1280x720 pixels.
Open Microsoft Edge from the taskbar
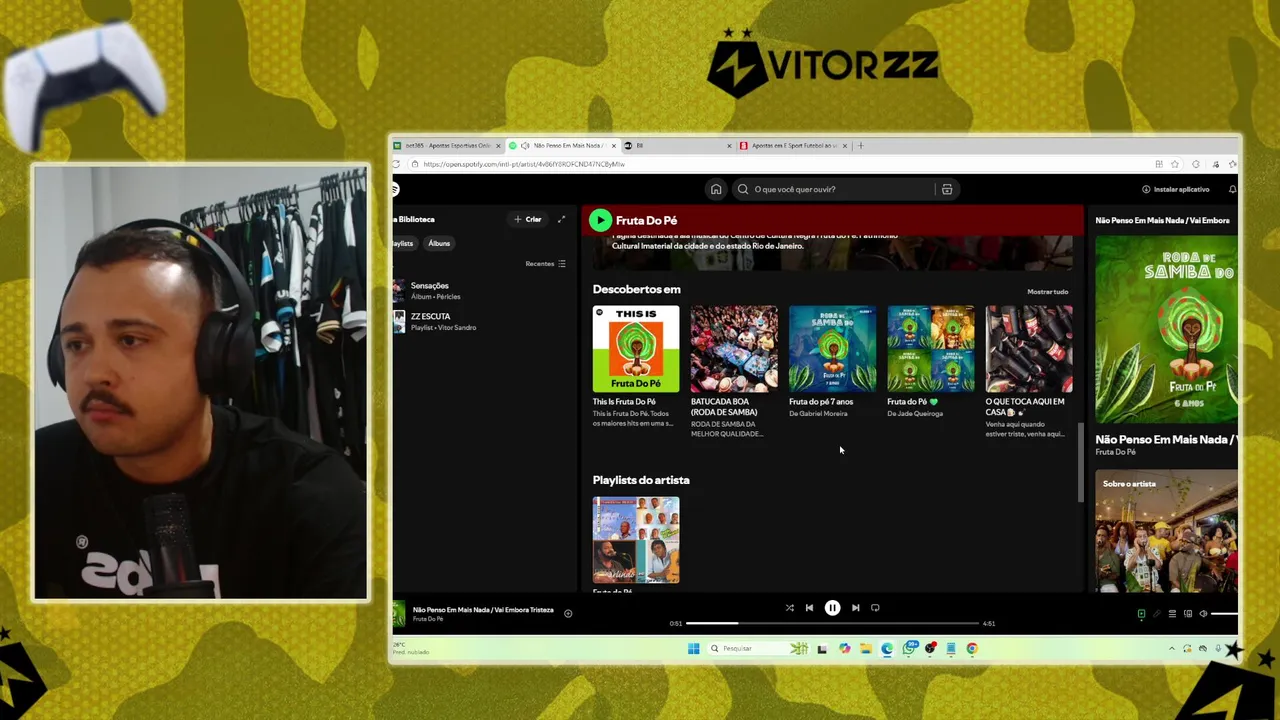[887, 648]
